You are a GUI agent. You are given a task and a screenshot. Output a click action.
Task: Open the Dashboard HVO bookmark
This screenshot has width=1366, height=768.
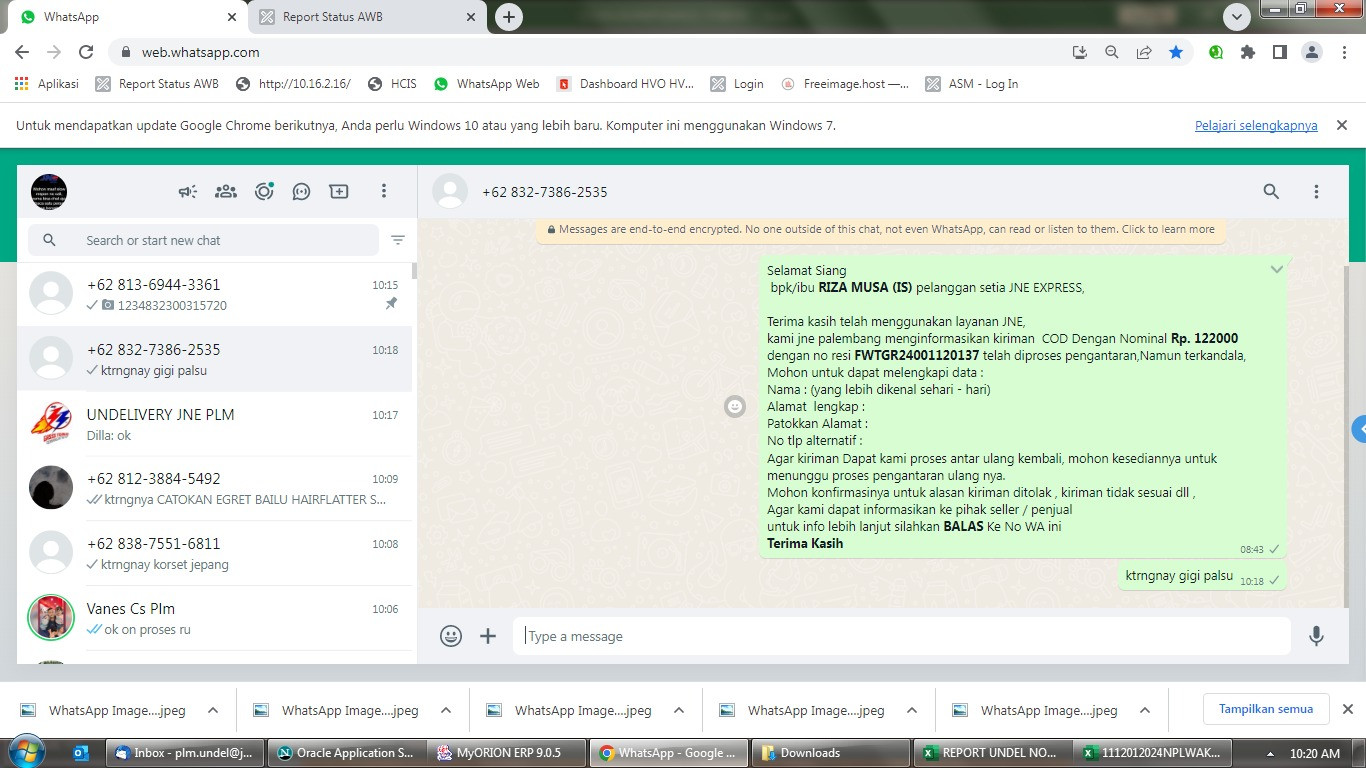pos(625,84)
